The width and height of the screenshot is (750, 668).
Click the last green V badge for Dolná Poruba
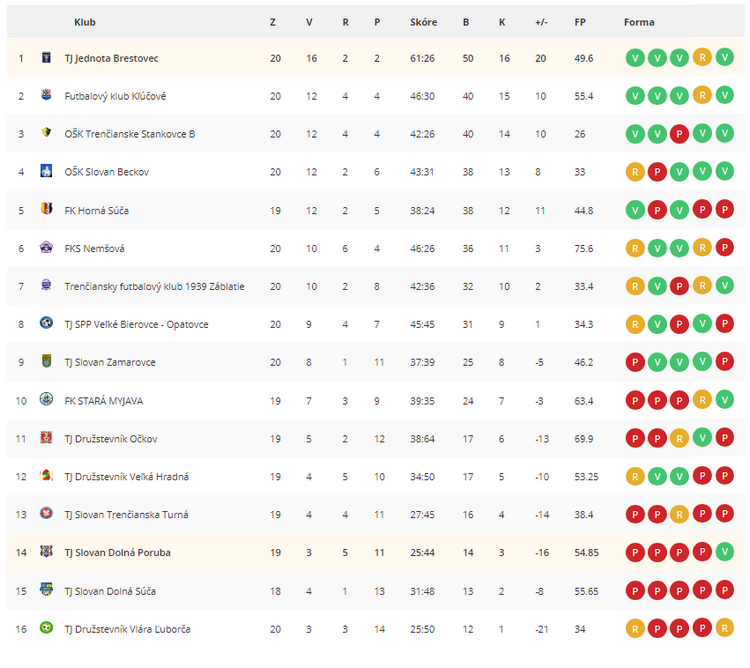click(x=725, y=552)
